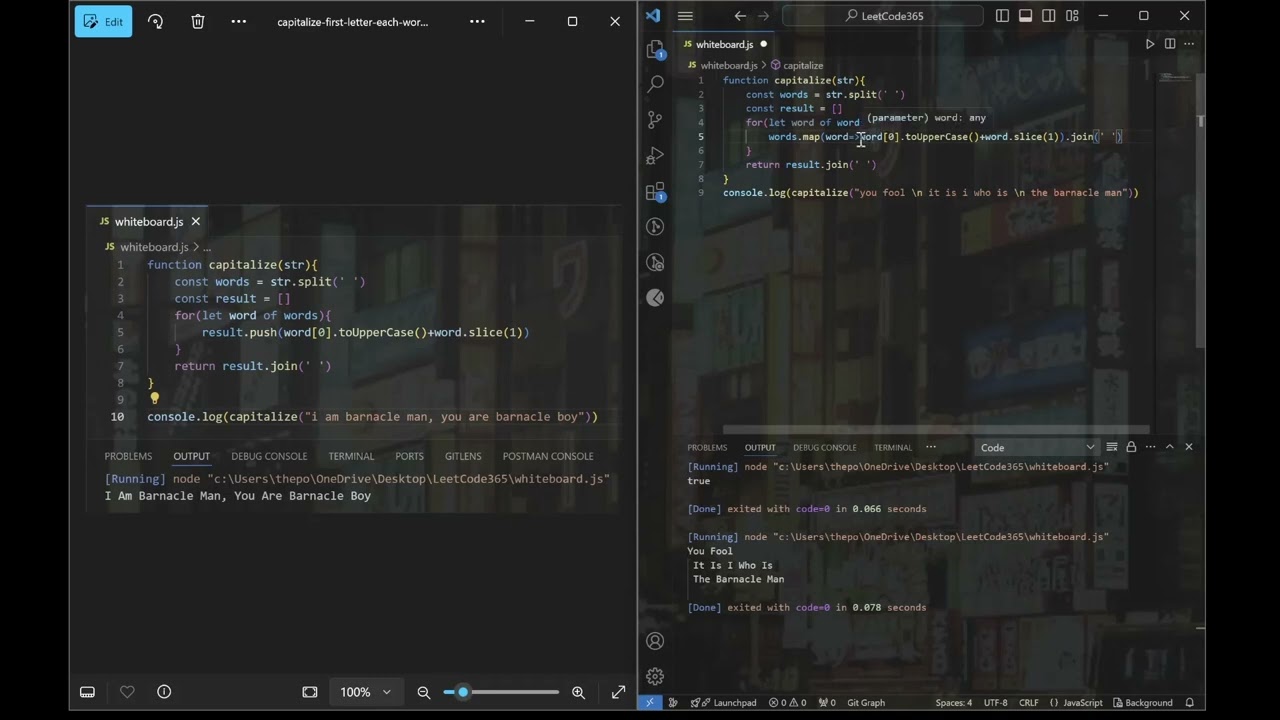The image size is (1280, 720).
Task: Open See more ellipsis beside trash icon
Action: tap(238, 21)
